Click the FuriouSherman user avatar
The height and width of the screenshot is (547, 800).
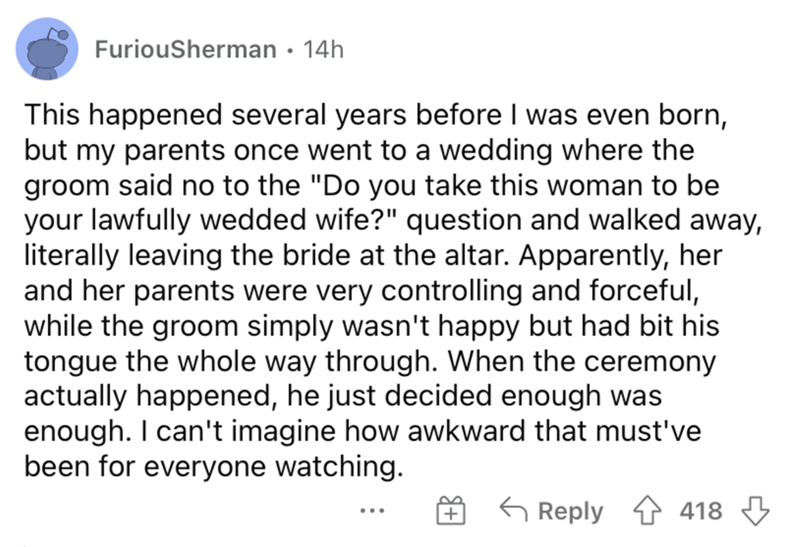pos(48,49)
